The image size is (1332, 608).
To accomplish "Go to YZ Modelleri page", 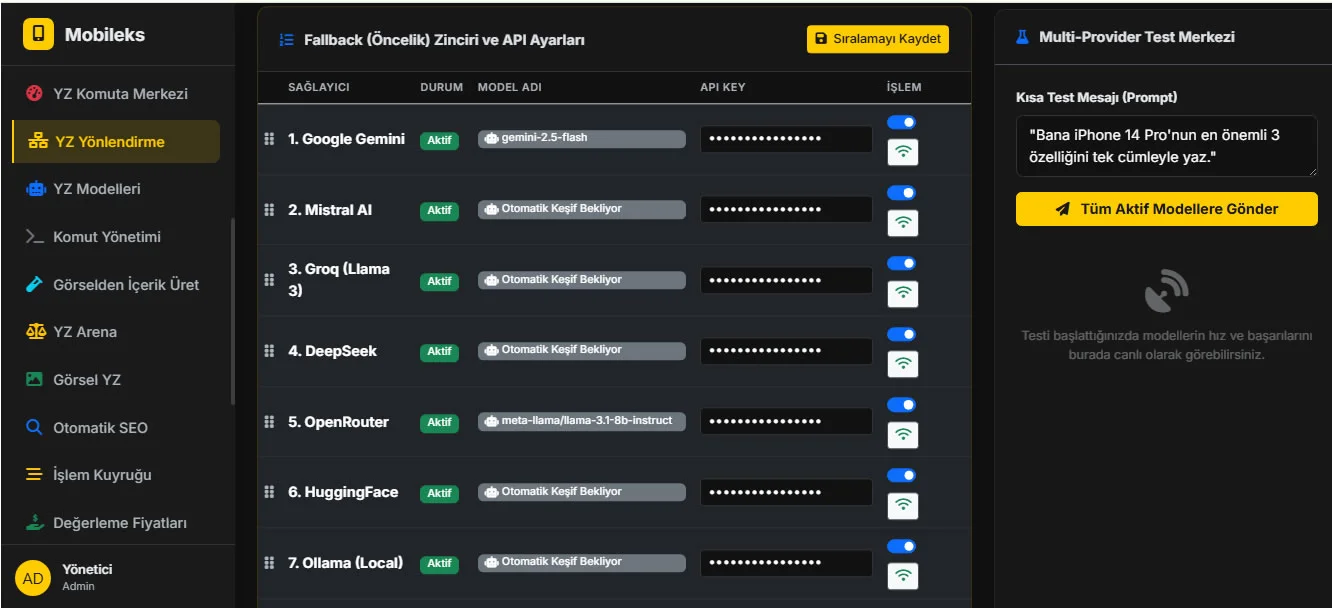I will click(116, 189).
